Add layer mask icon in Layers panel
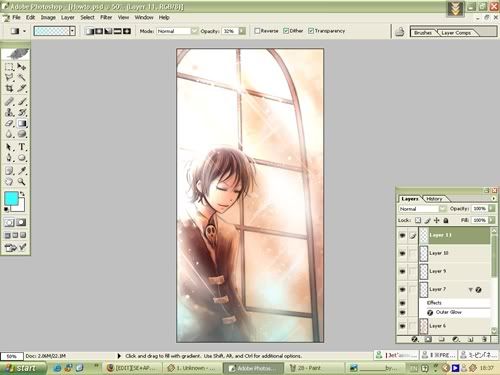Screen dimensions: 500x375 click(x=428, y=339)
